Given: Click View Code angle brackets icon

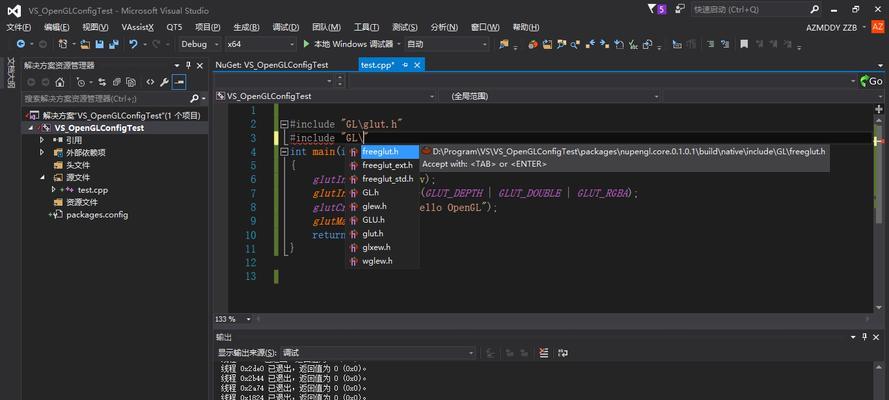Looking at the screenshot, I should pyautogui.click(x=150, y=82).
